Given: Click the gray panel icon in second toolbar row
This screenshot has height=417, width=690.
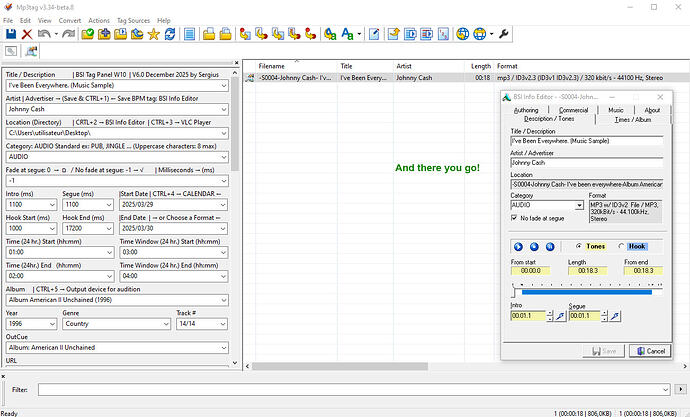Looking at the screenshot, I should point(11,51).
